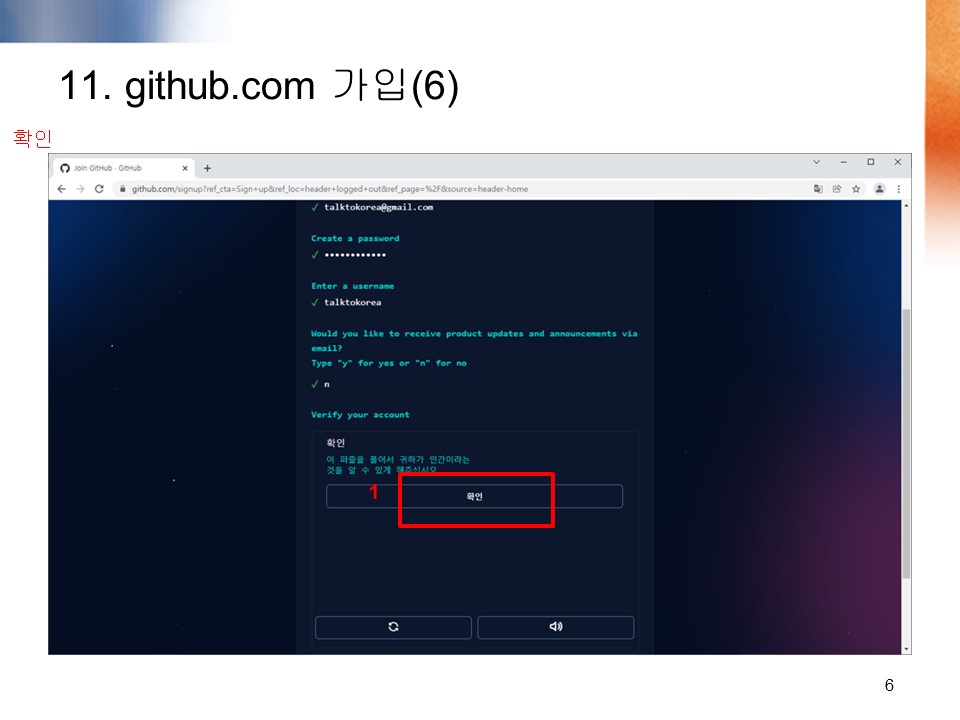Click the share page icon
960x720 pixels.
point(837,189)
